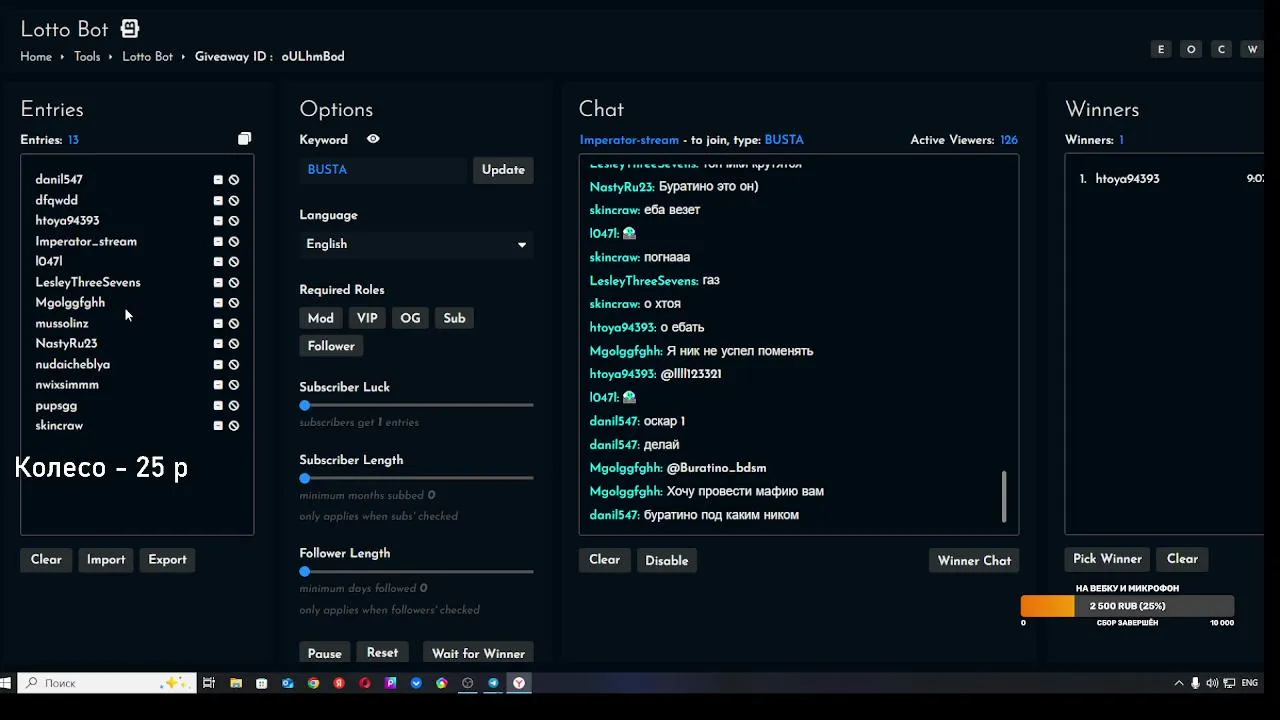Select winner htoya94393 in Winners list
1280x720 pixels.
[x=1127, y=179]
